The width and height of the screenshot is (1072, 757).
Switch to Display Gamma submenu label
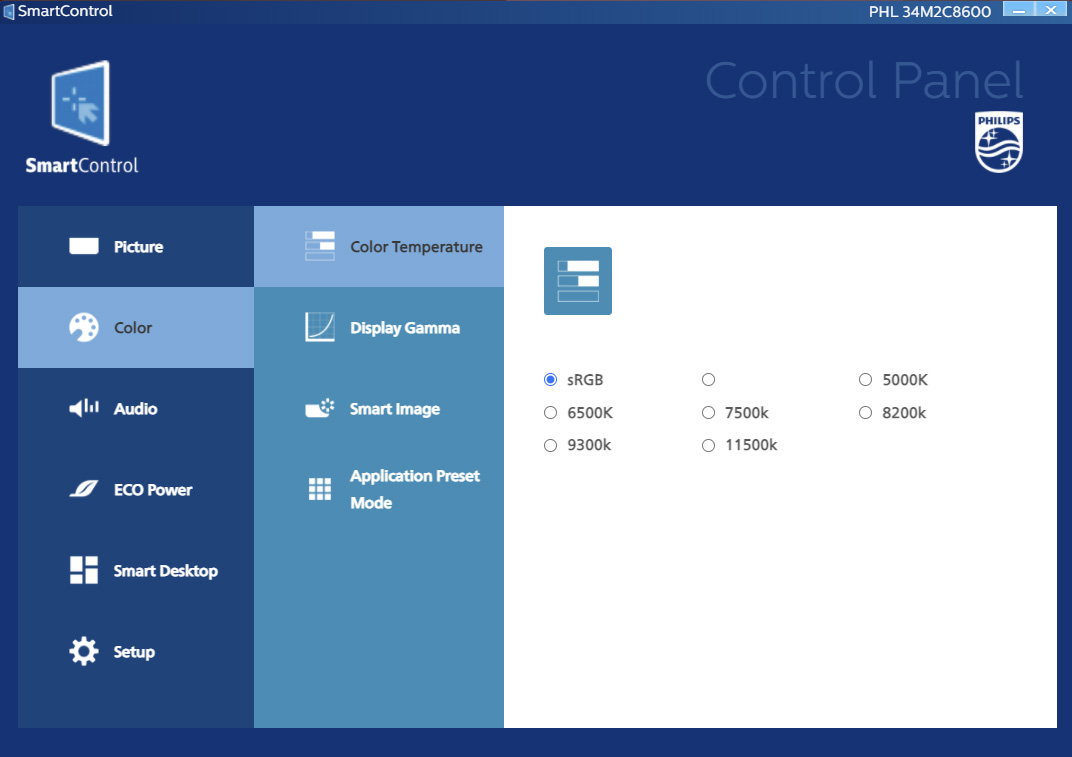coord(405,328)
